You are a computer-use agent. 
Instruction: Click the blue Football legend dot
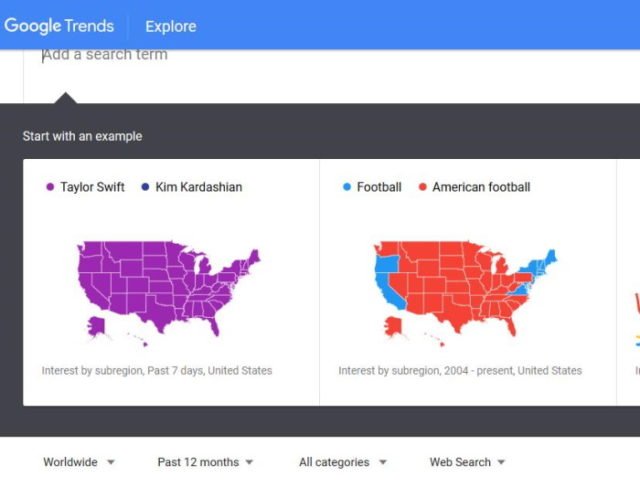[346, 187]
